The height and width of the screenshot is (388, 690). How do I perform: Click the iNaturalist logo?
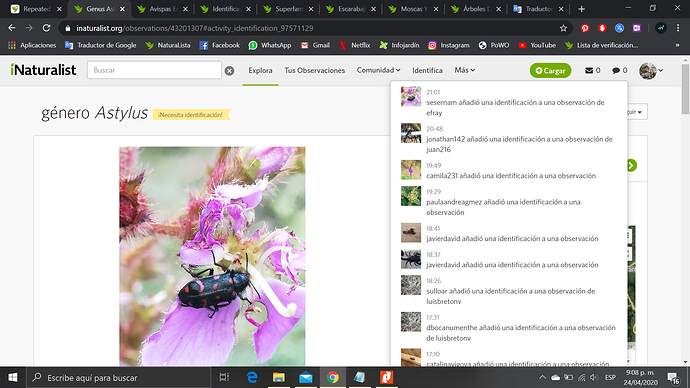coord(43,70)
